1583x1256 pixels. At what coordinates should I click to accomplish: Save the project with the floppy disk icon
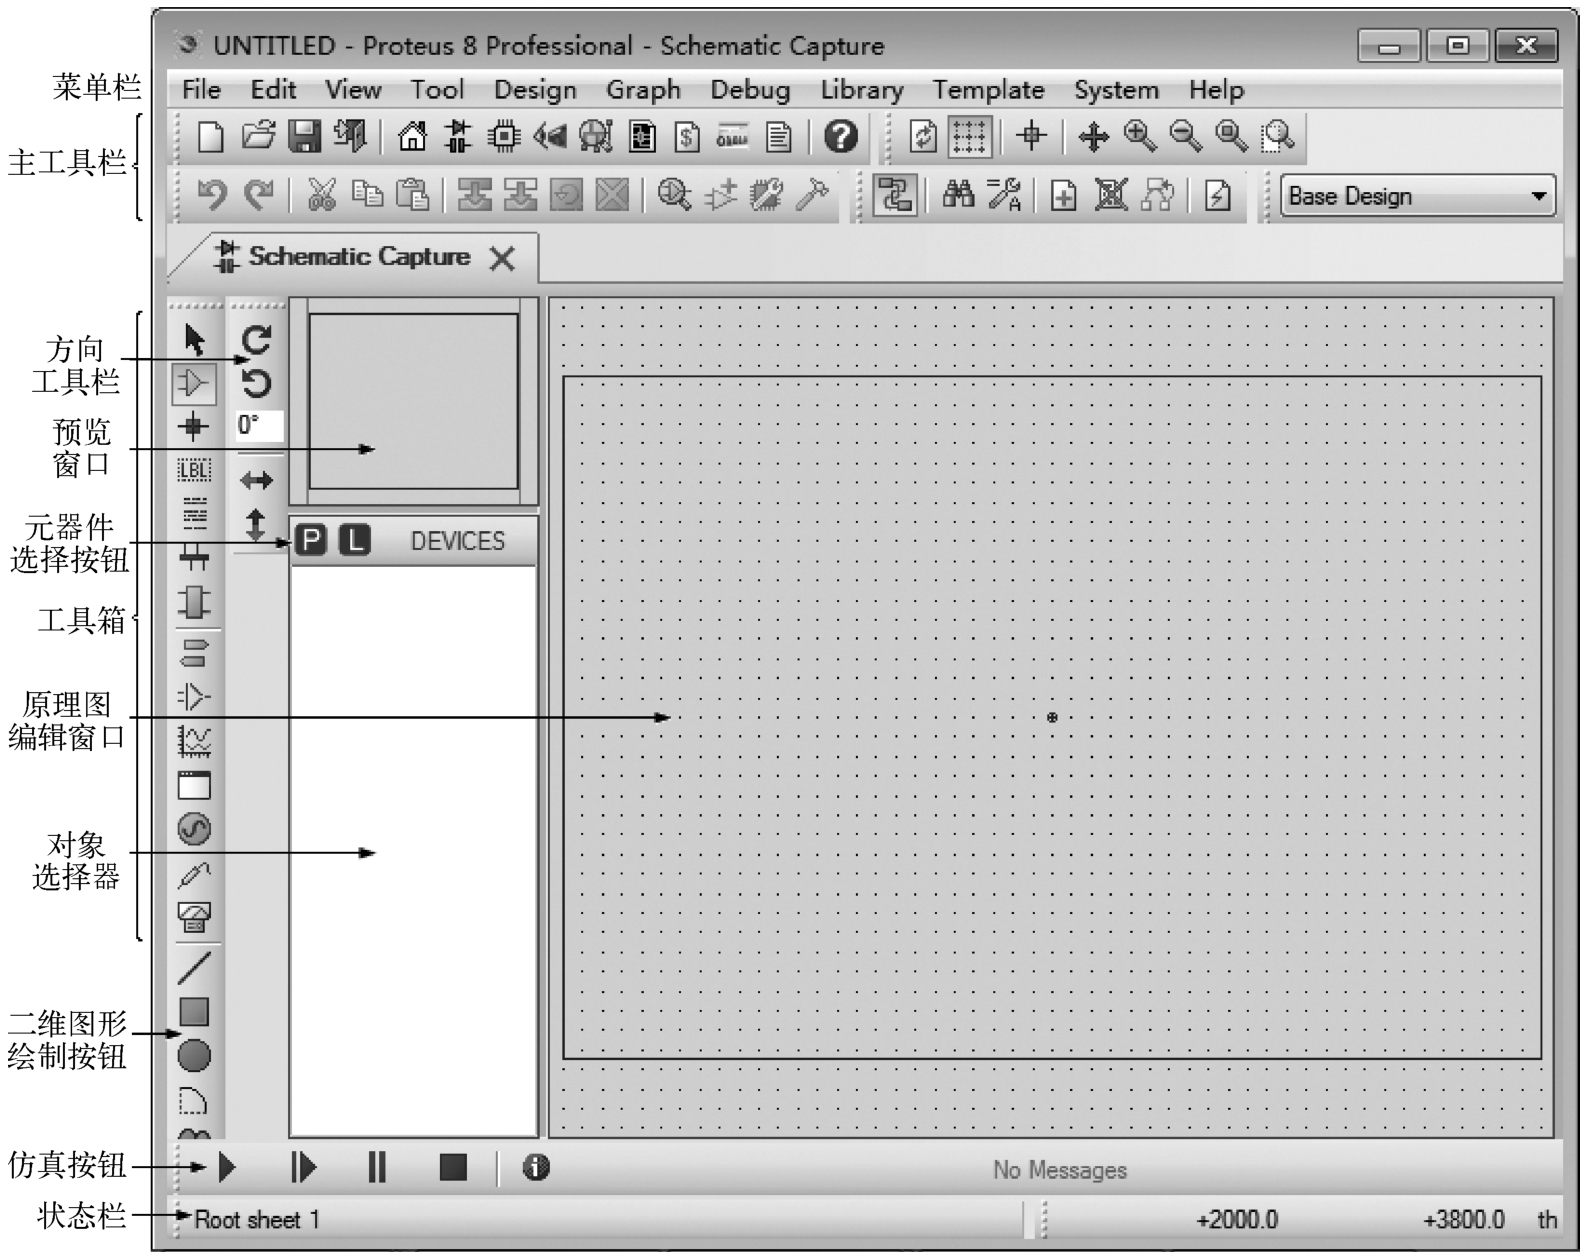[304, 136]
